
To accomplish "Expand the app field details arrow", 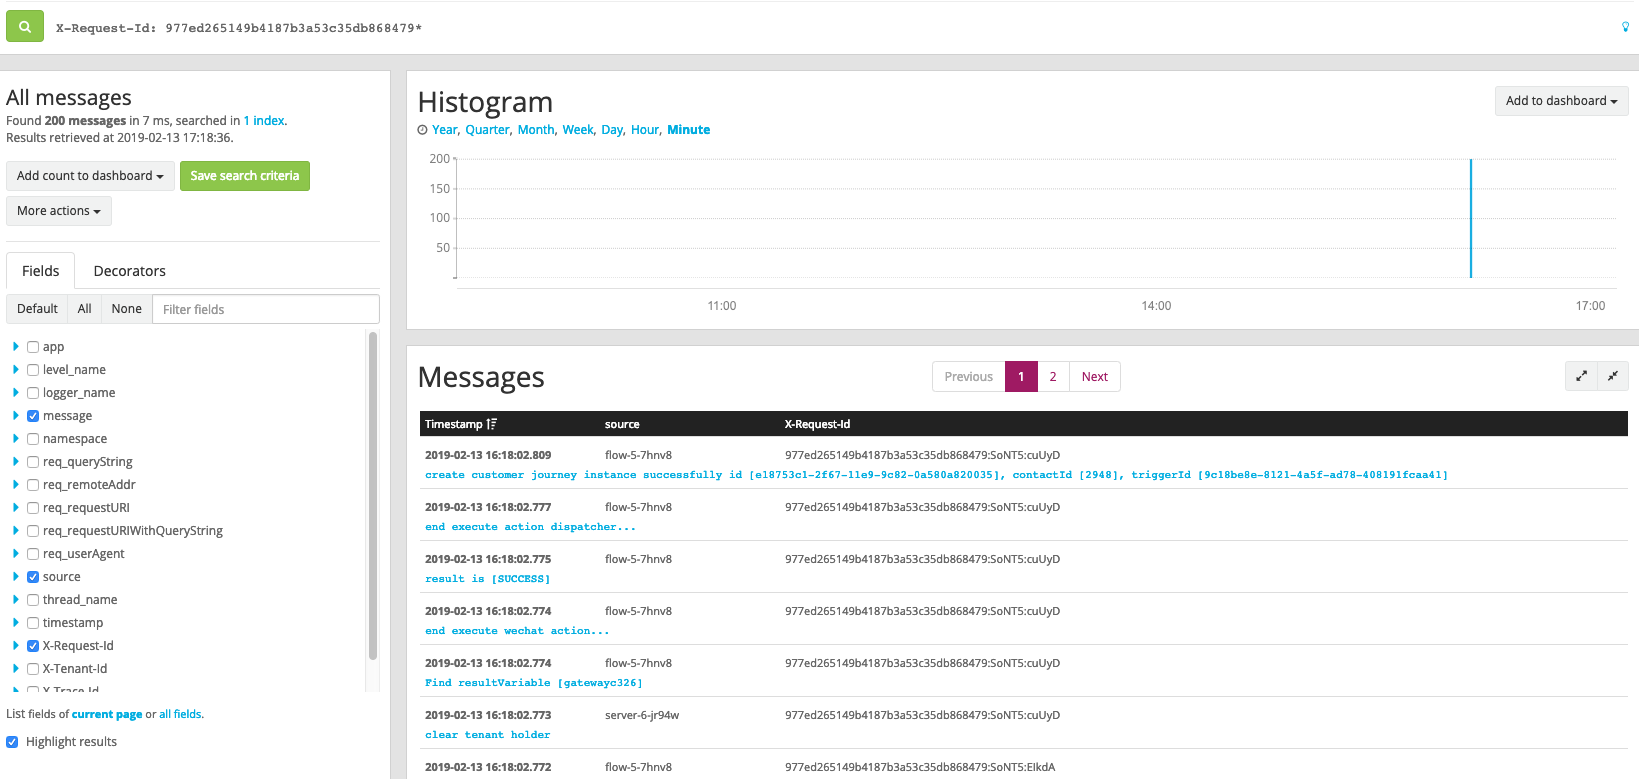I will 16,347.
